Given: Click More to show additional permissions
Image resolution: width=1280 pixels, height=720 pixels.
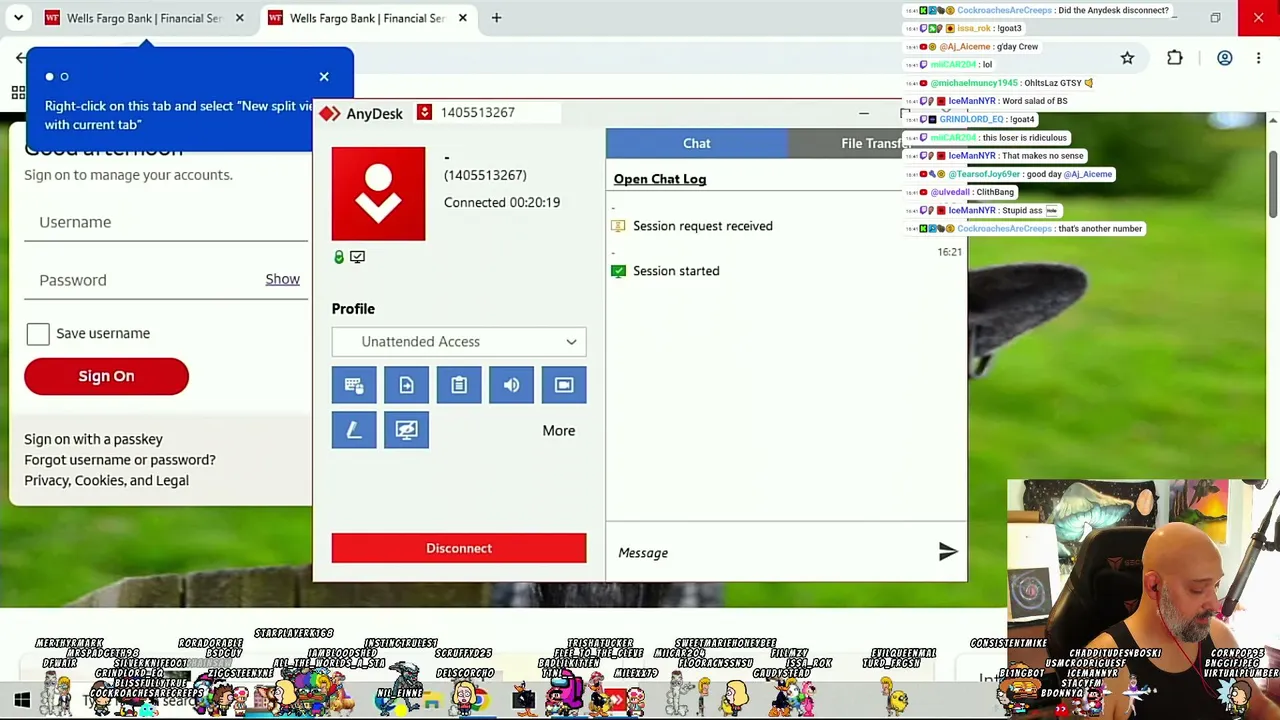Looking at the screenshot, I should [x=559, y=431].
